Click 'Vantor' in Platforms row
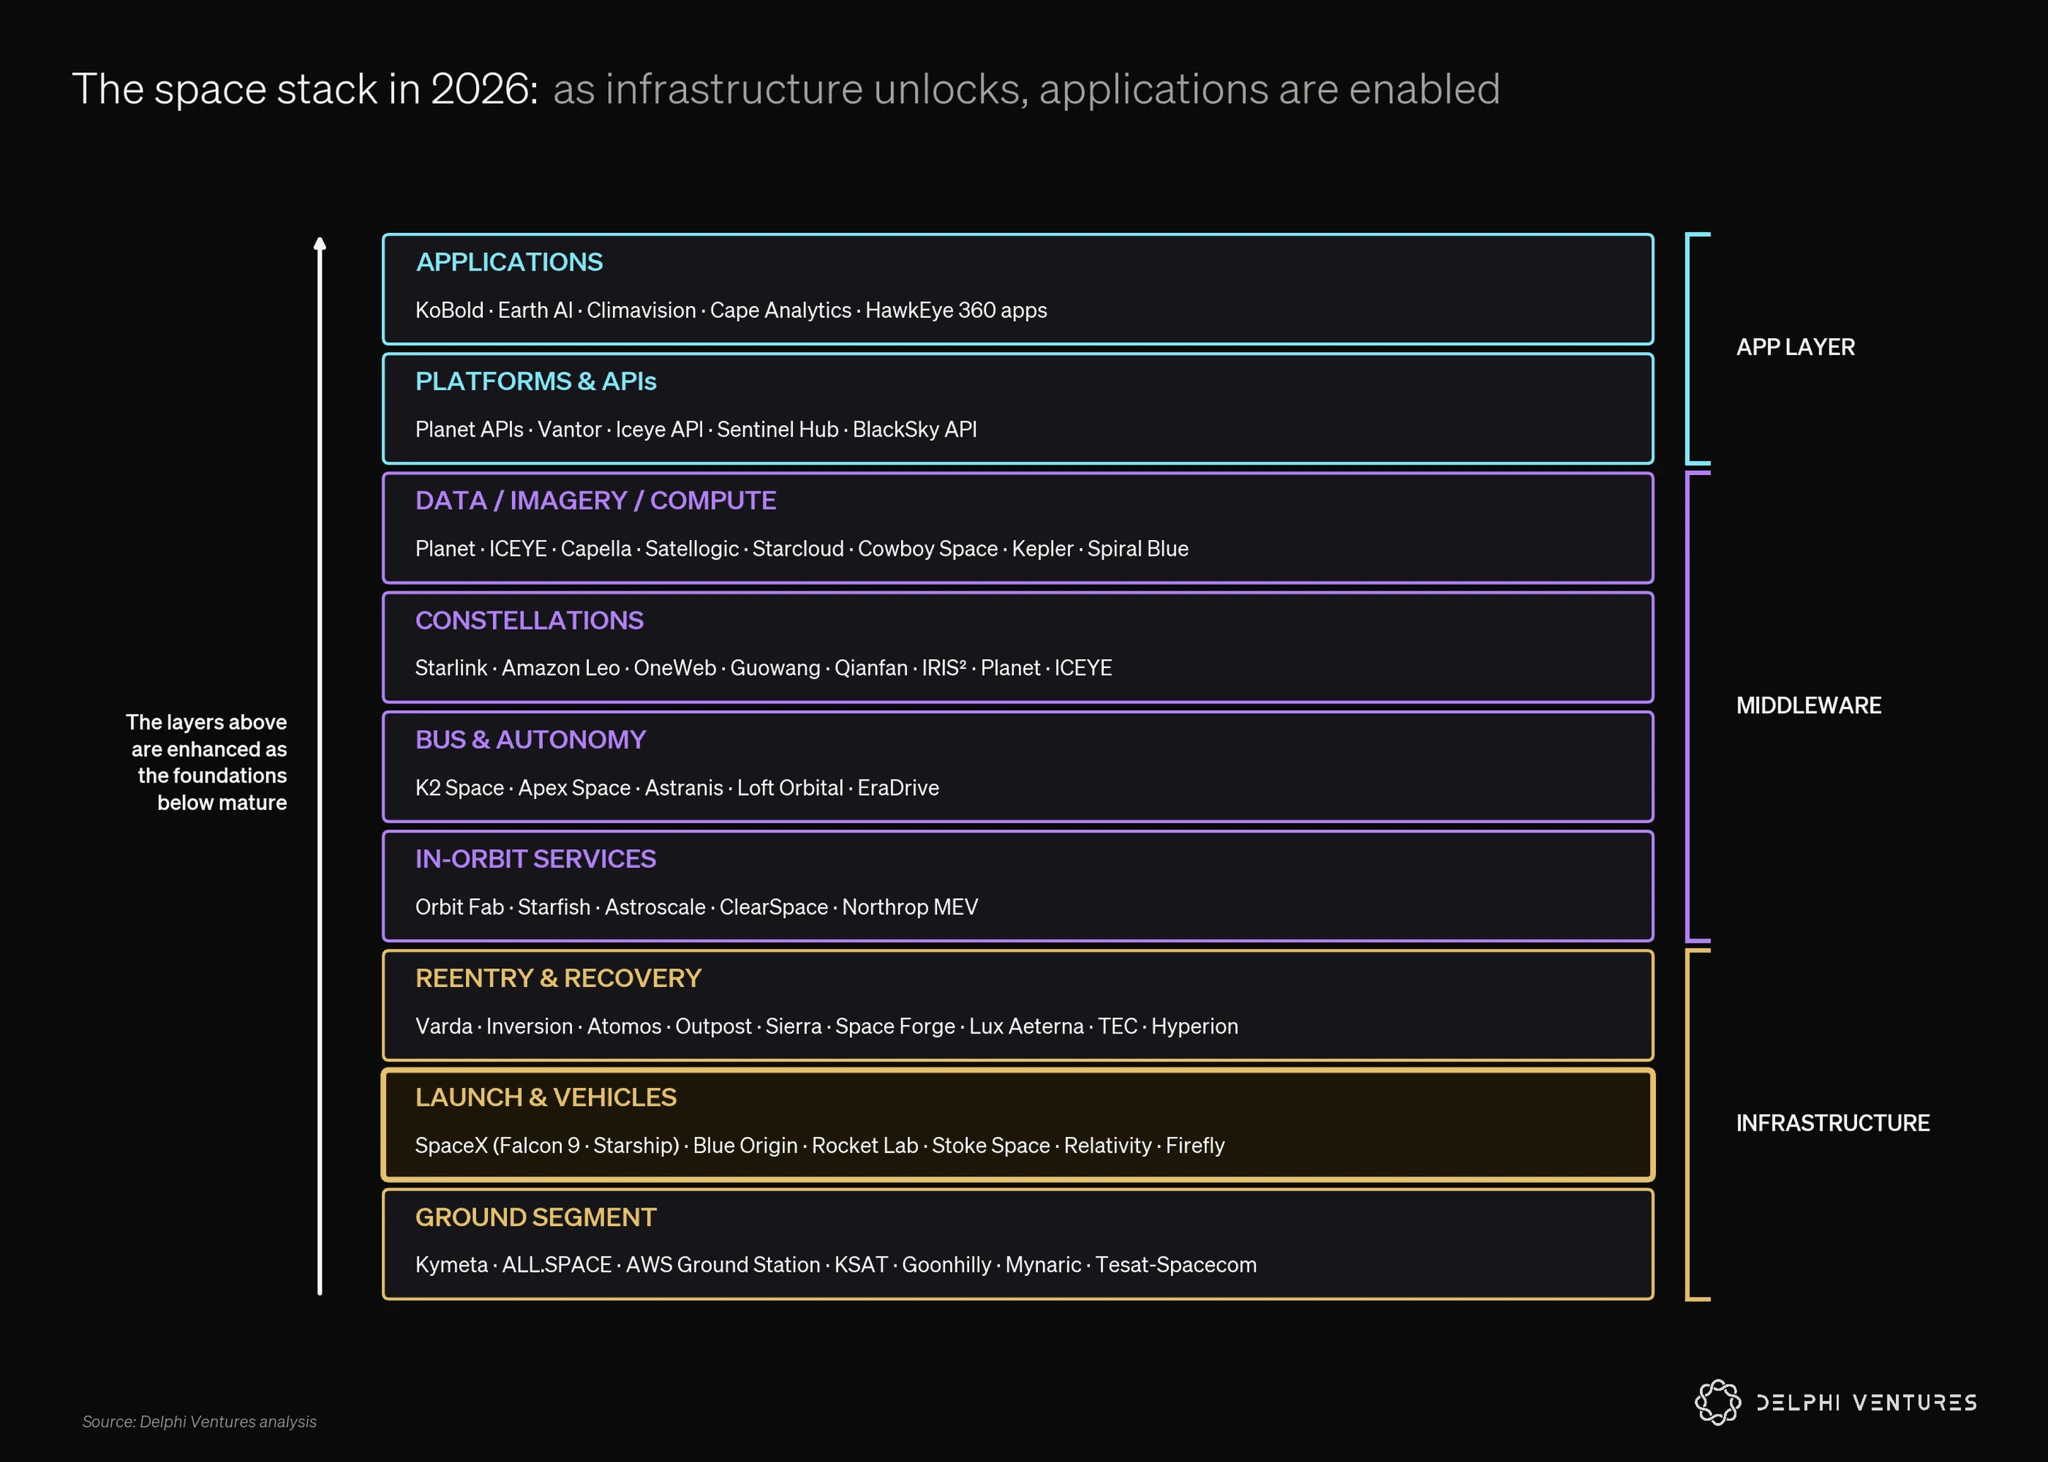2048x1462 pixels. coord(570,429)
